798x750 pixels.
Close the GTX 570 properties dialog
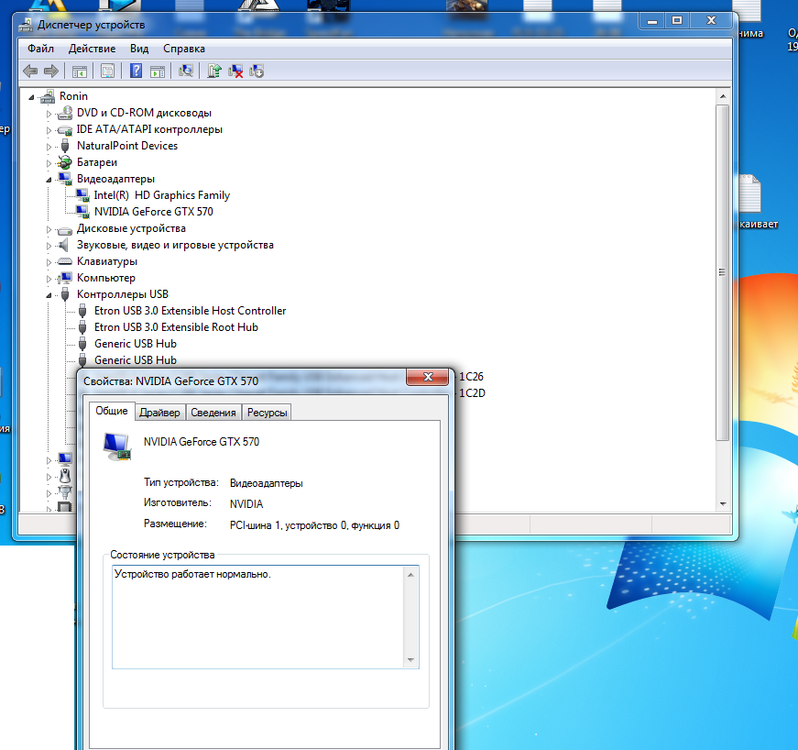[x=428, y=377]
